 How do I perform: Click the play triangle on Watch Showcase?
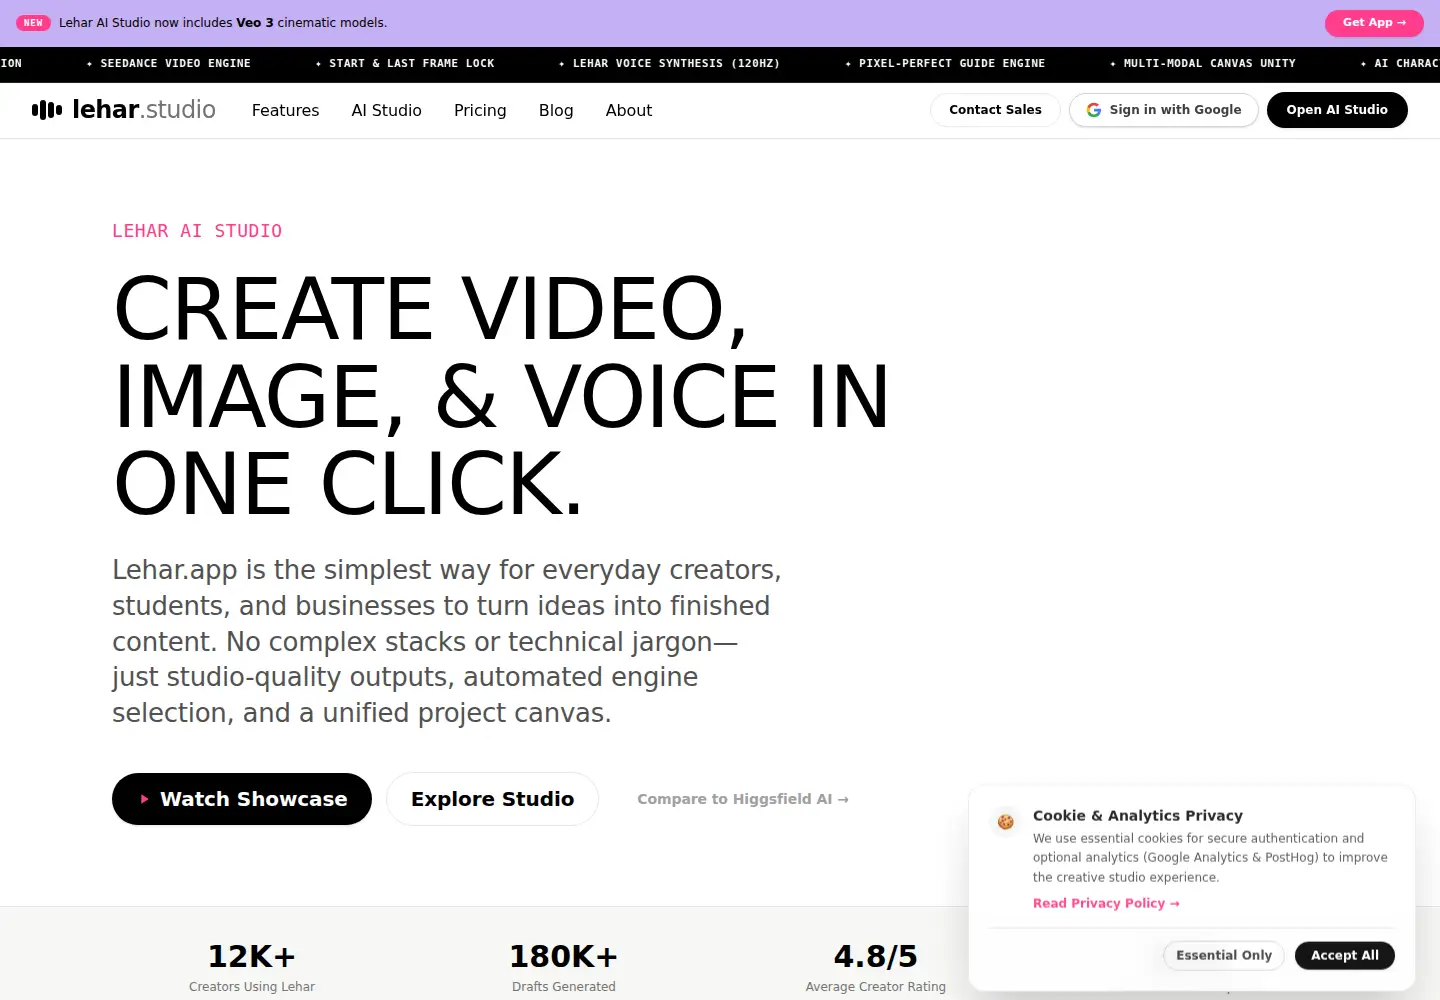click(144, 799)
